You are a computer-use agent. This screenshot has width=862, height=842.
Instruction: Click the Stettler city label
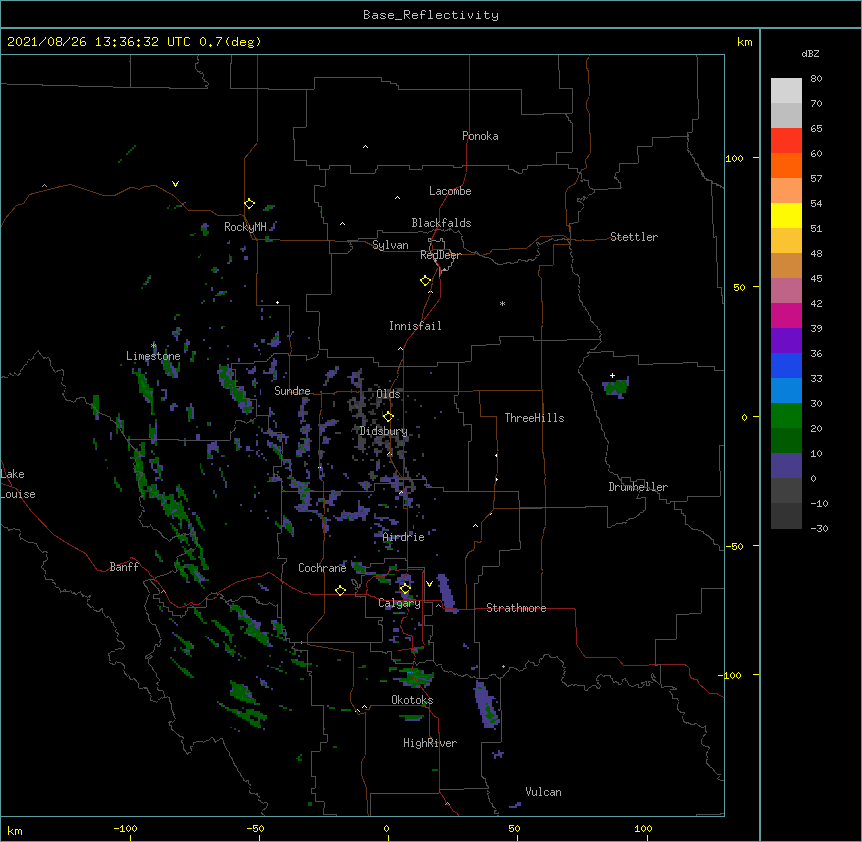point(634,237)
